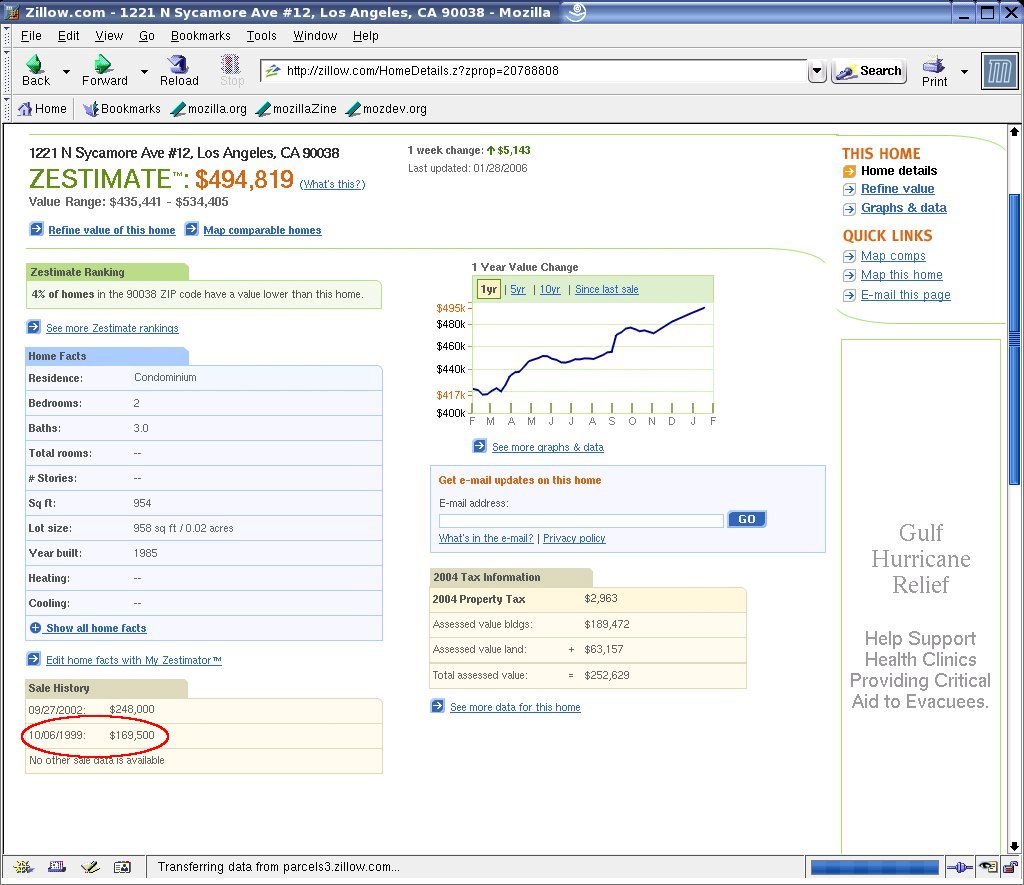Follow See more Zestimate rankings link

click(x=112, y=328)
